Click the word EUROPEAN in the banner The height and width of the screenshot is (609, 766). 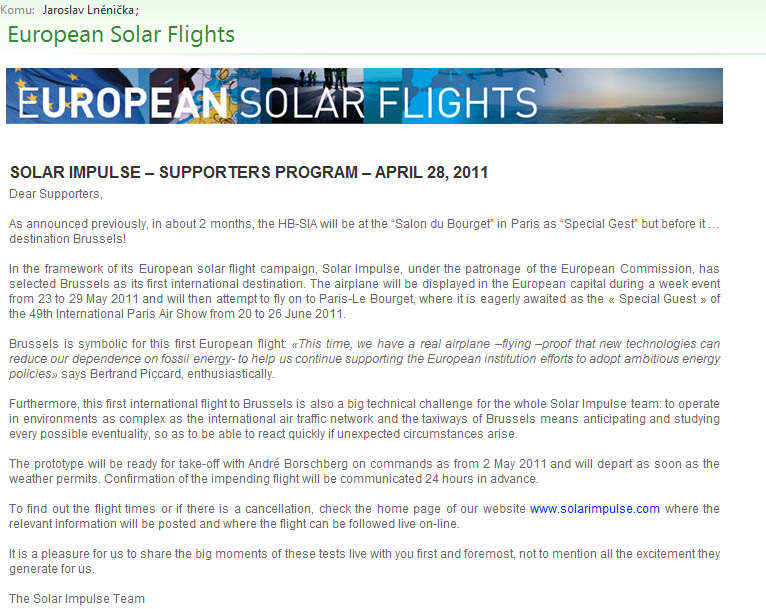click(x=123, y=103)
